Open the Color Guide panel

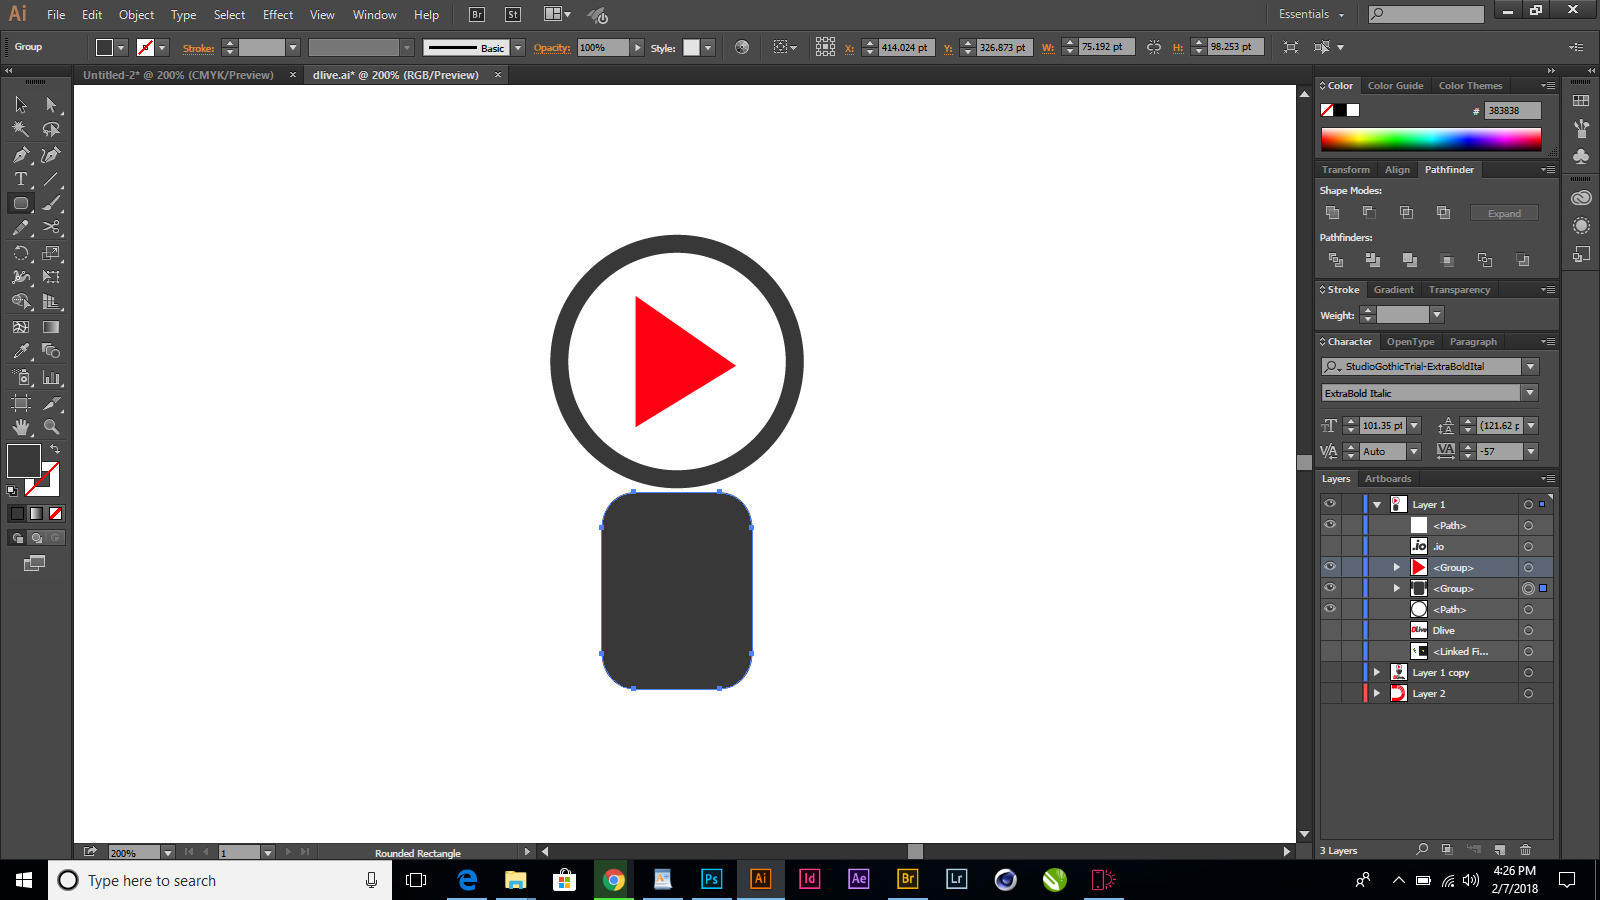(1396, 85)
